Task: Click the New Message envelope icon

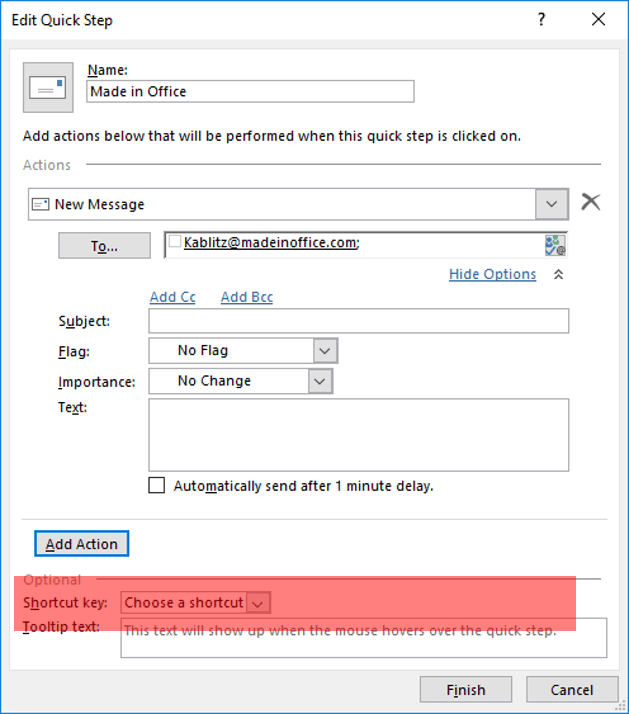Action: point(41,204)
